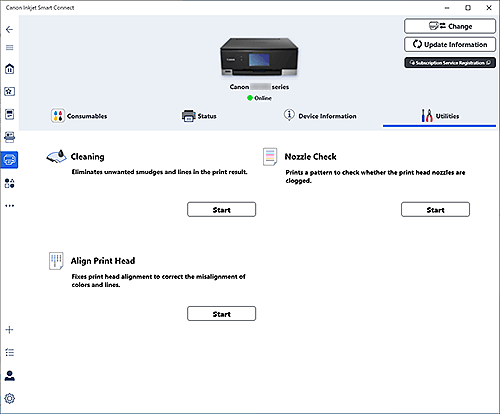Open the three-dots more options icon

click(9, 206)
